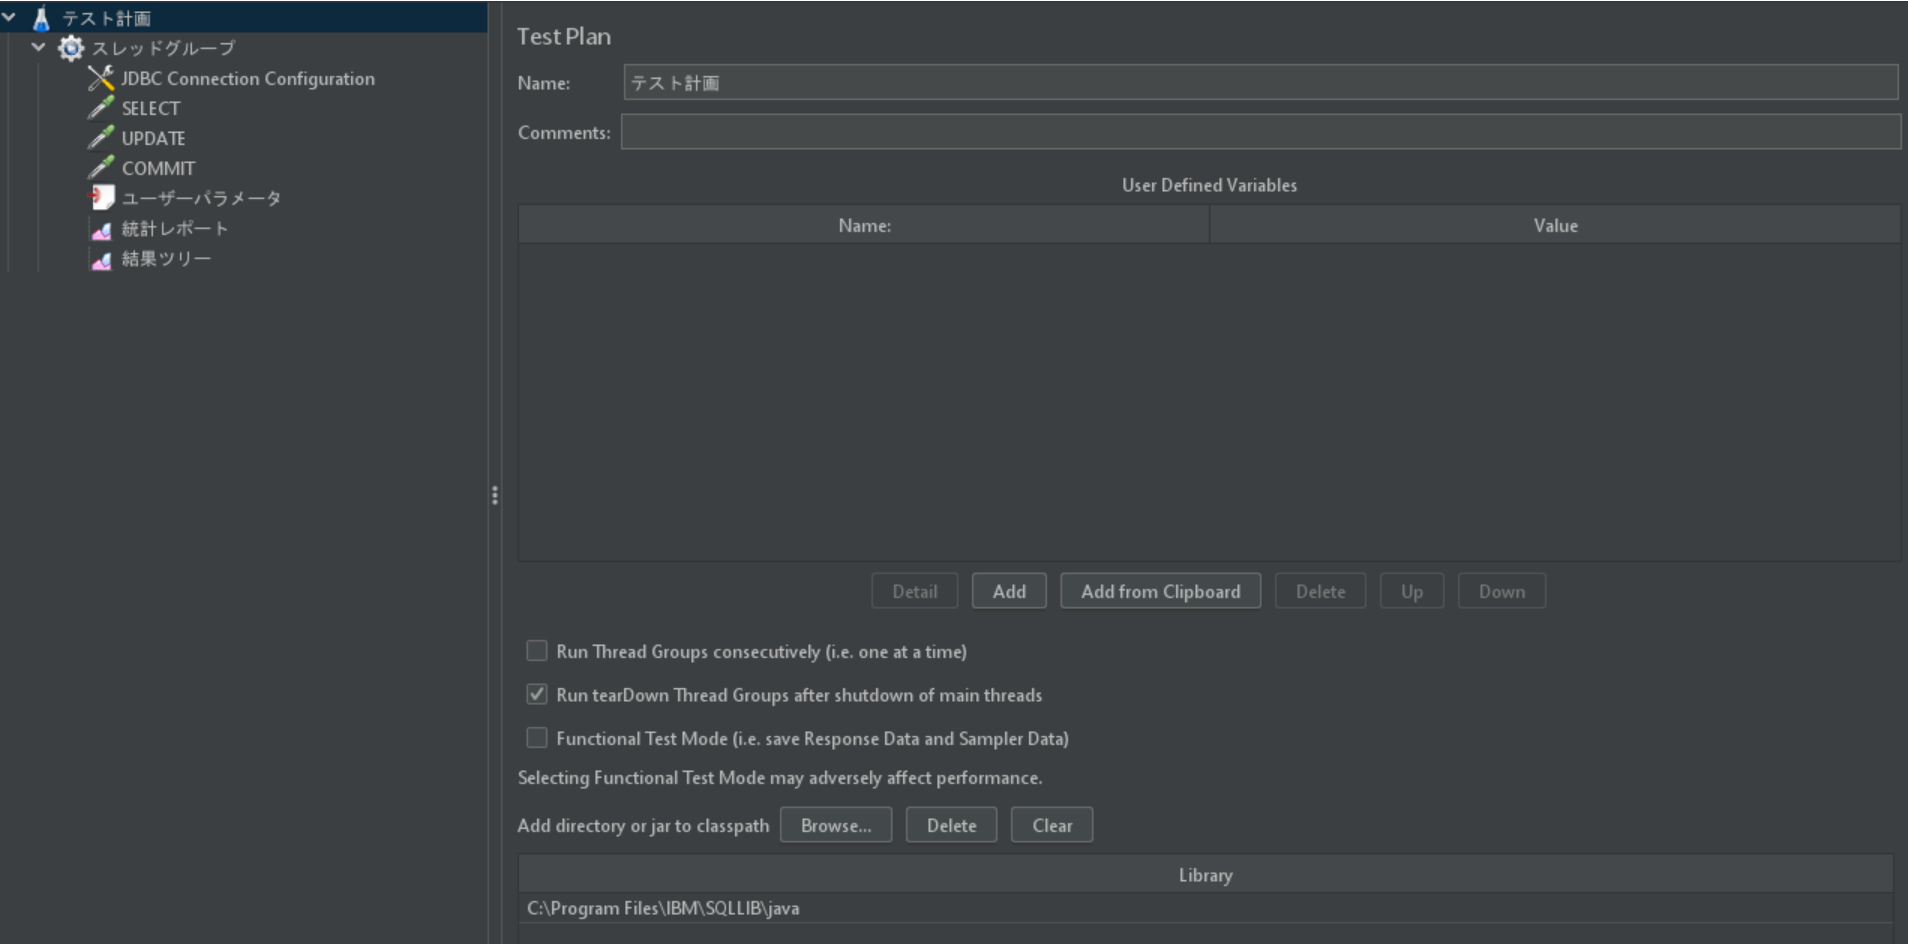Click the Detail button

click(914, 591)
